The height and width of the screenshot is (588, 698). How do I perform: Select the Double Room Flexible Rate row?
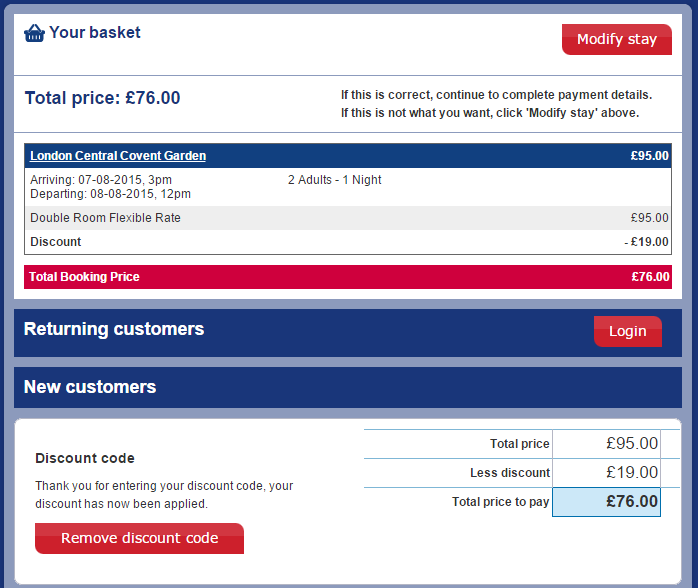pyautogui.click(x=348, y=218)
